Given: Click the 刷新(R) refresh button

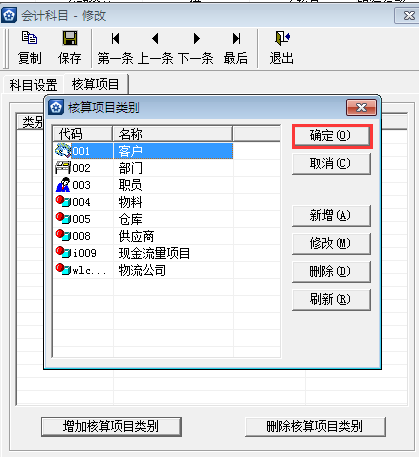Looking at the screenshot, I should 332,300.
